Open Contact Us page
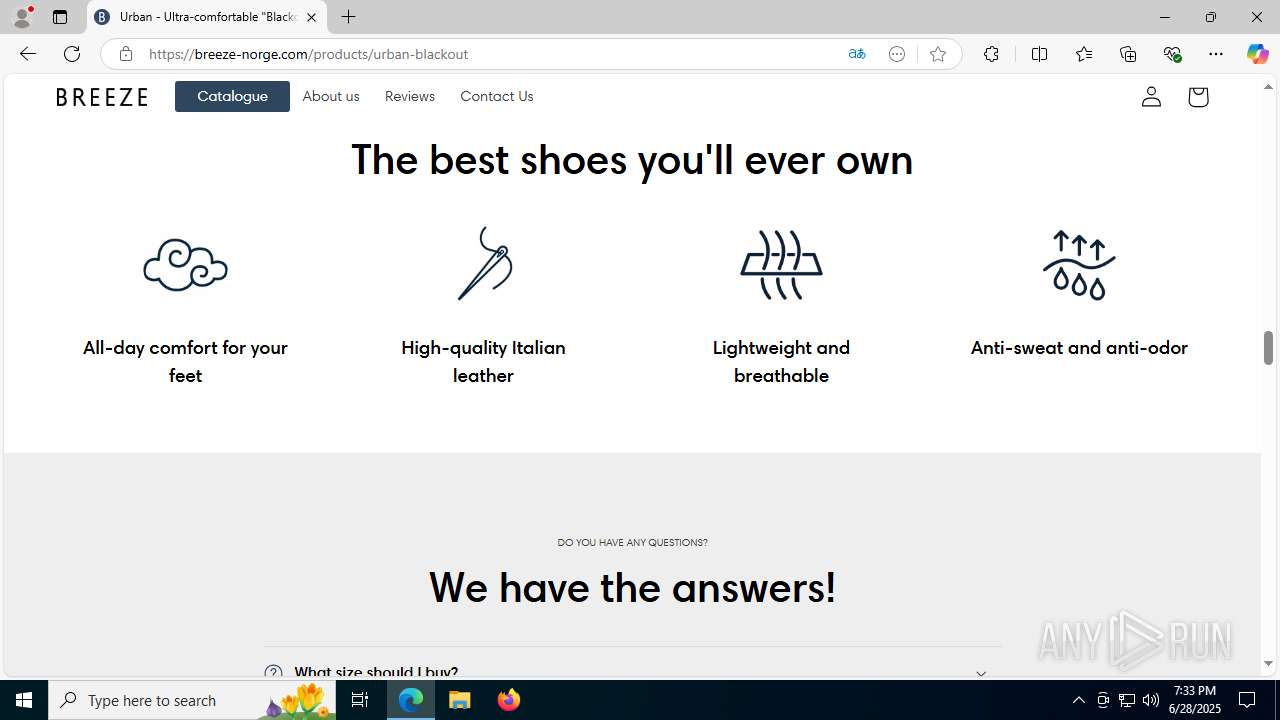 (497, 96)
